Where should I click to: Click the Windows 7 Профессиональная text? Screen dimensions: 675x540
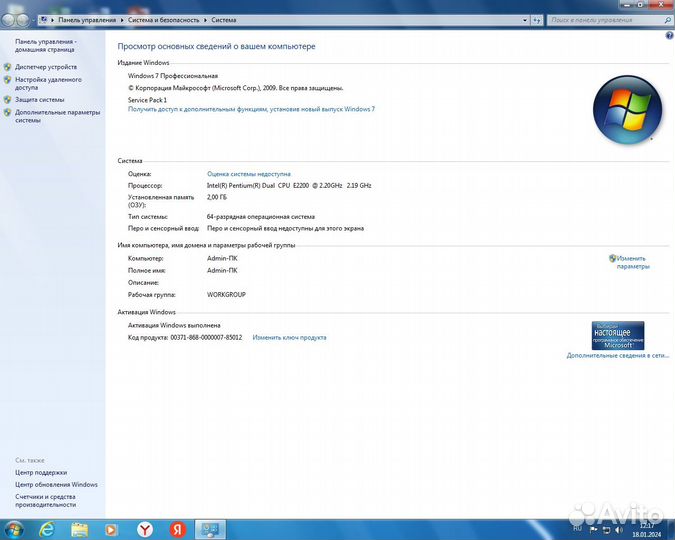(x=173, y=76)
